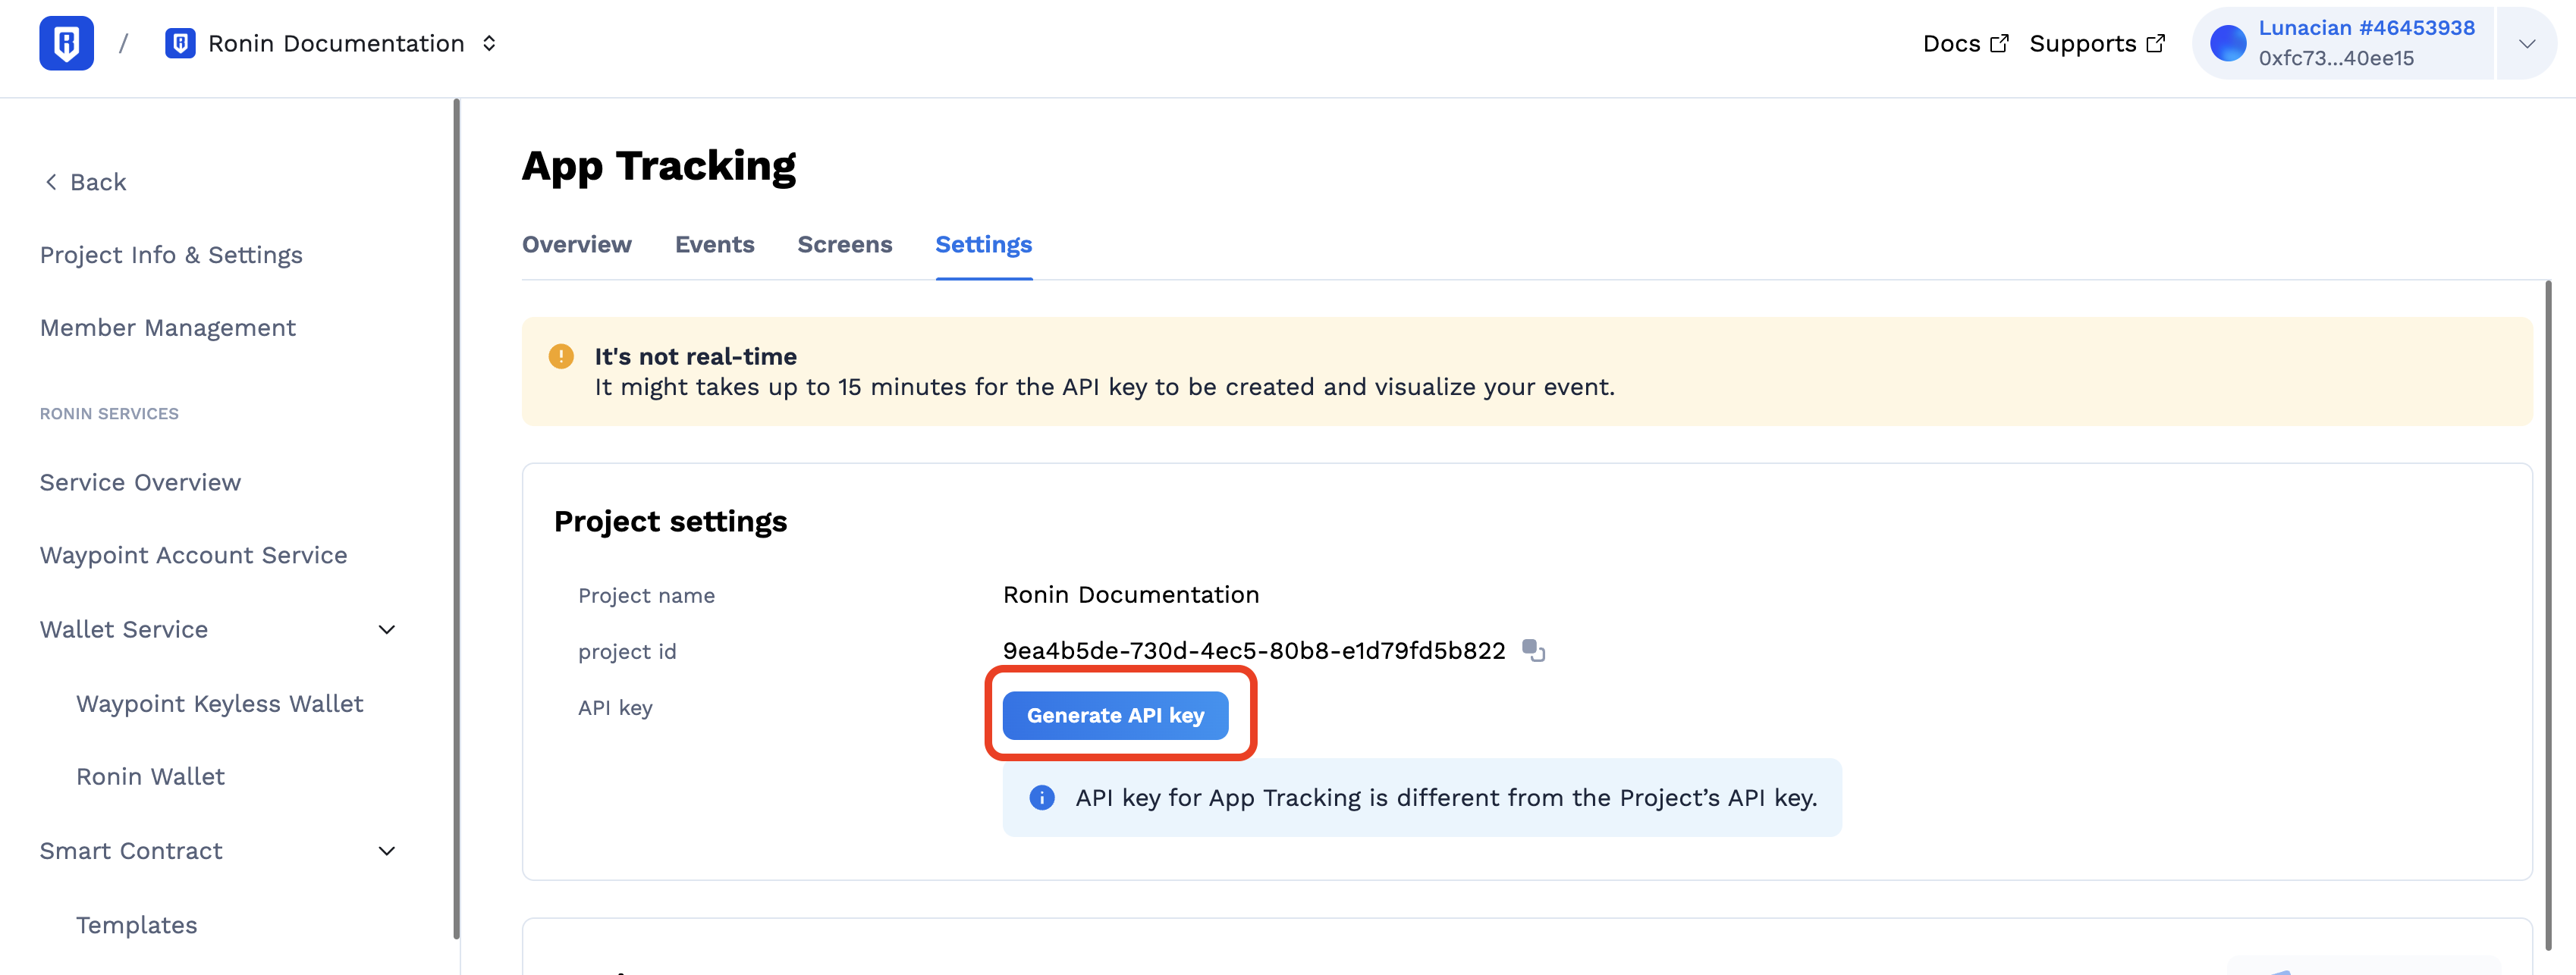Open the Ronin home logo
Image resolution: width=2576 pixels, height=975 pixels.
(x=66, y=43)
